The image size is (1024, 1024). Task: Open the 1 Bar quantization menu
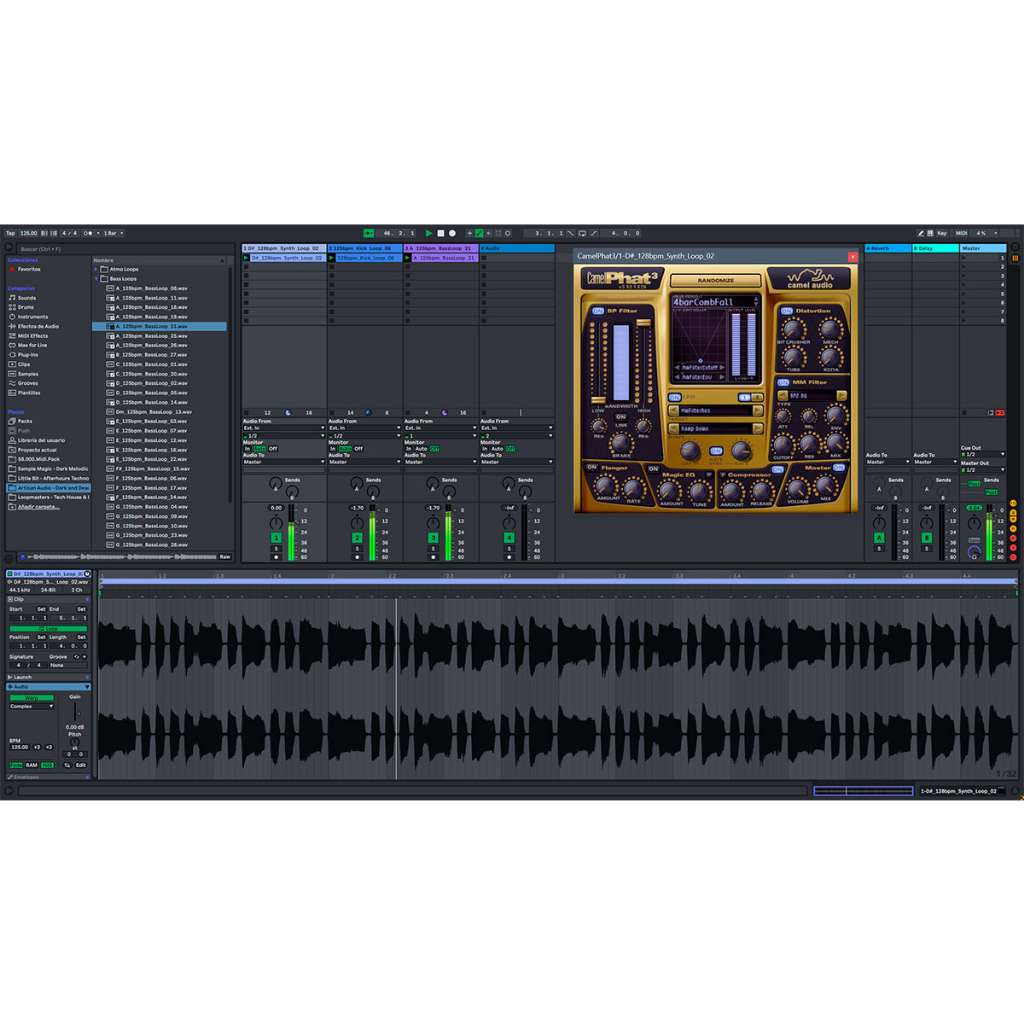click(112, 233)
